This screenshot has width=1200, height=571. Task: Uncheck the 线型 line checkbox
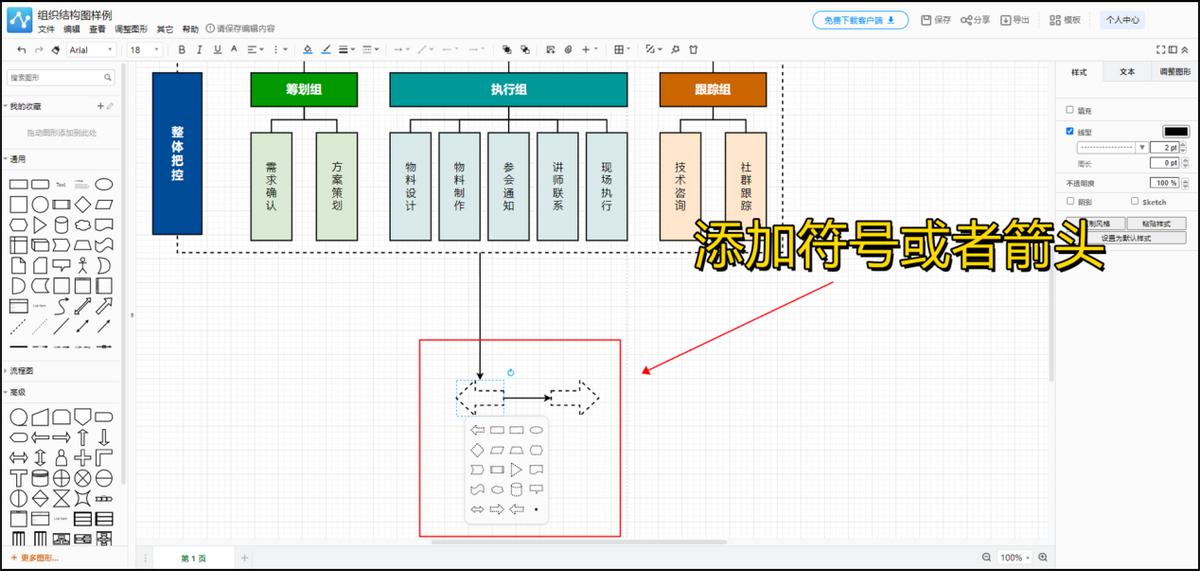click(x=1070, y=131)
